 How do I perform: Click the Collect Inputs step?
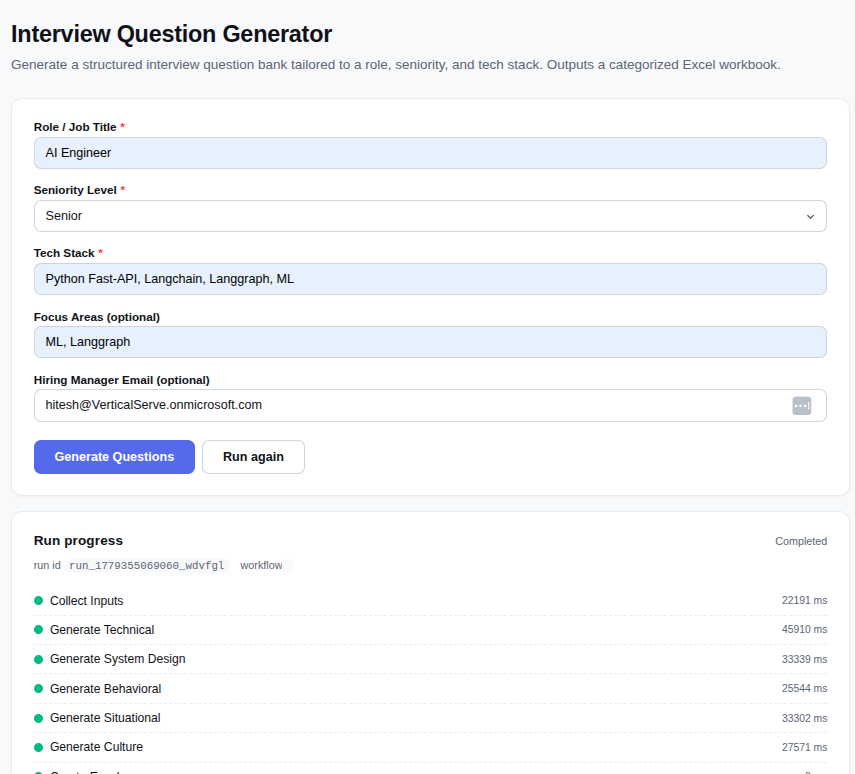pyautogui.click(x=430, y=601)
